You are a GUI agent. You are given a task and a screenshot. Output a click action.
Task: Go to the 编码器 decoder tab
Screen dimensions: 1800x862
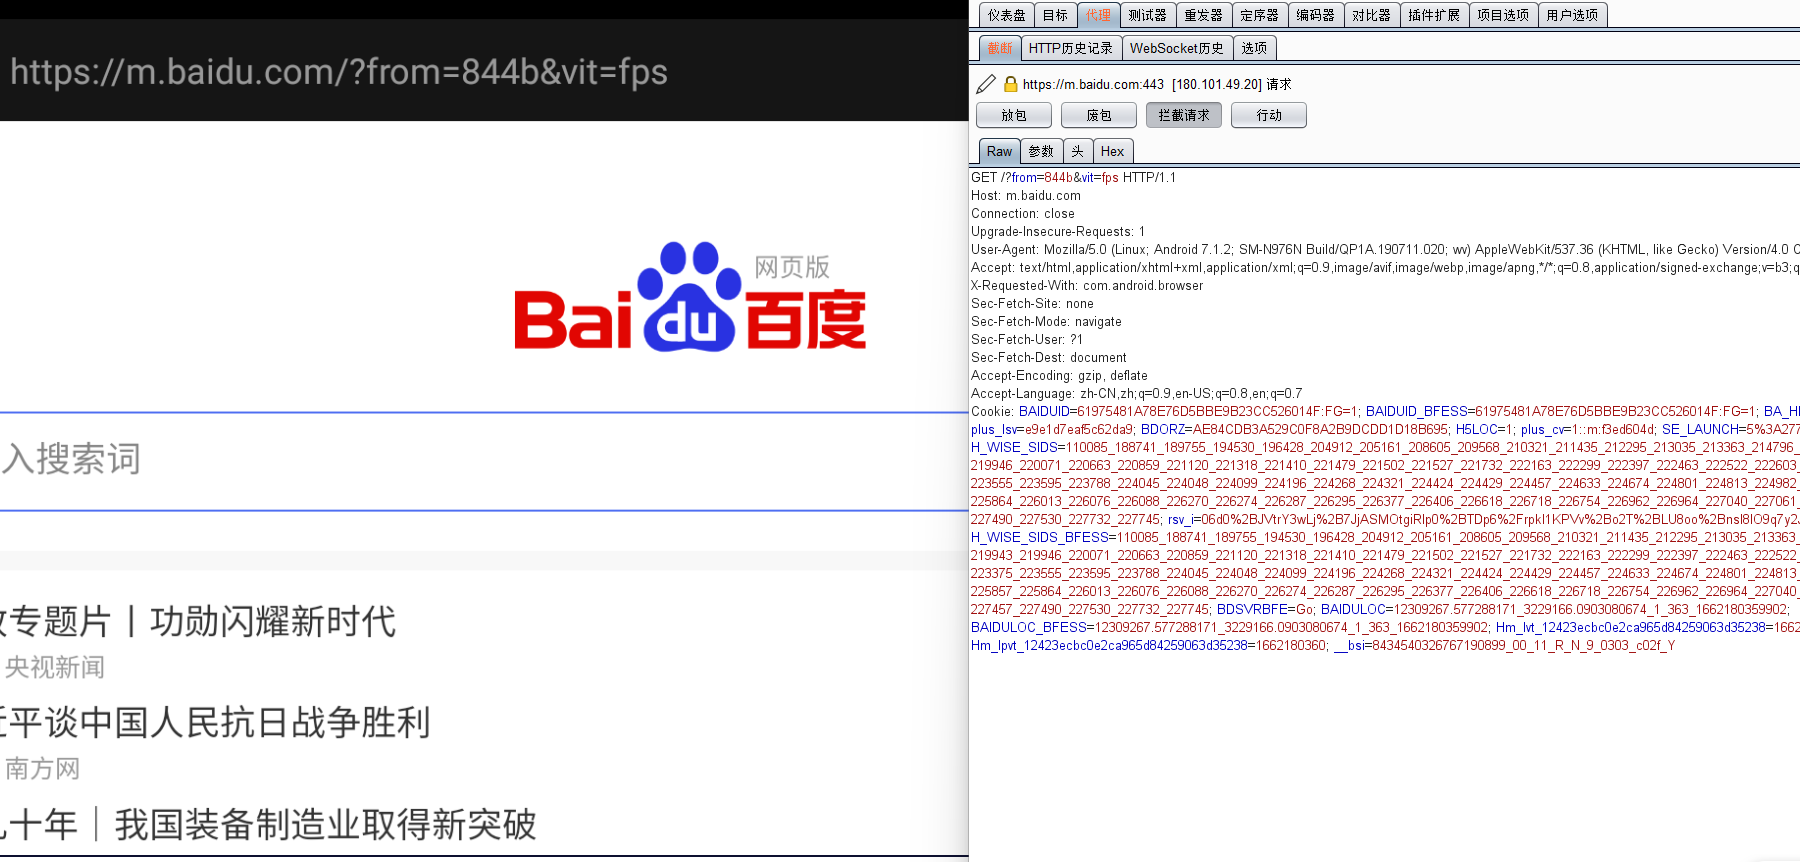[x=1315, y=15]
